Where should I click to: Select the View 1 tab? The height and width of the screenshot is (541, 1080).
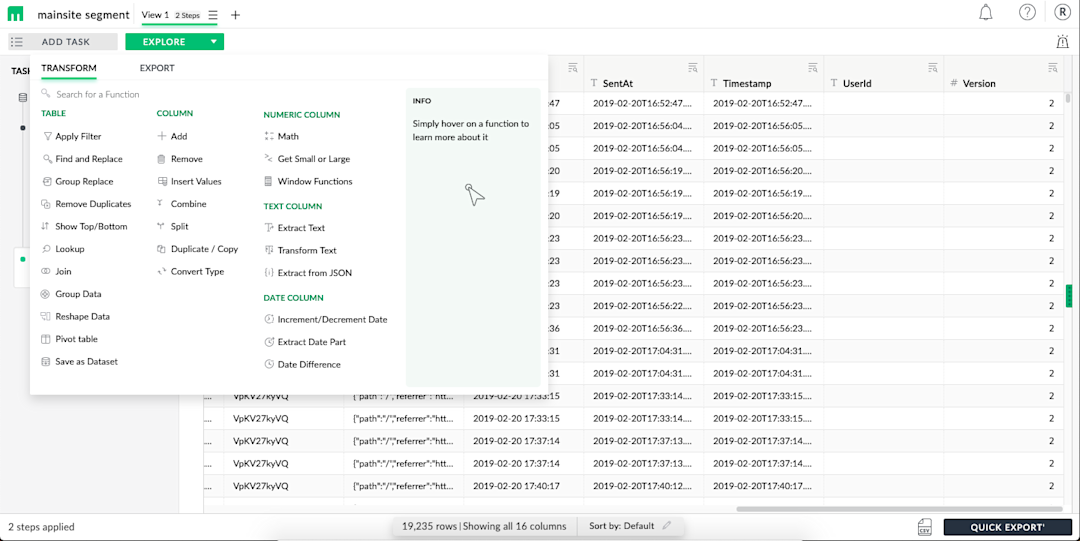click(x=155, y=14)
